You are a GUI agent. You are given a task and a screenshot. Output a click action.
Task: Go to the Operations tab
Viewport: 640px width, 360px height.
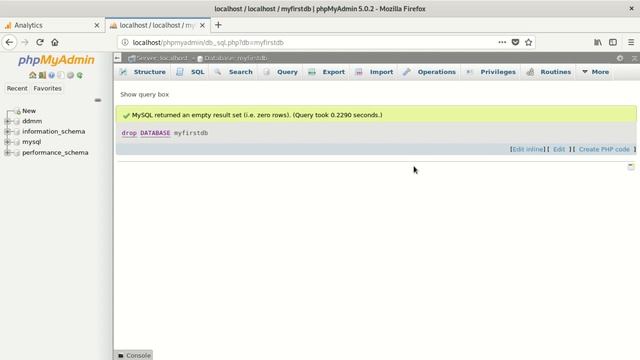click(429, 72)
